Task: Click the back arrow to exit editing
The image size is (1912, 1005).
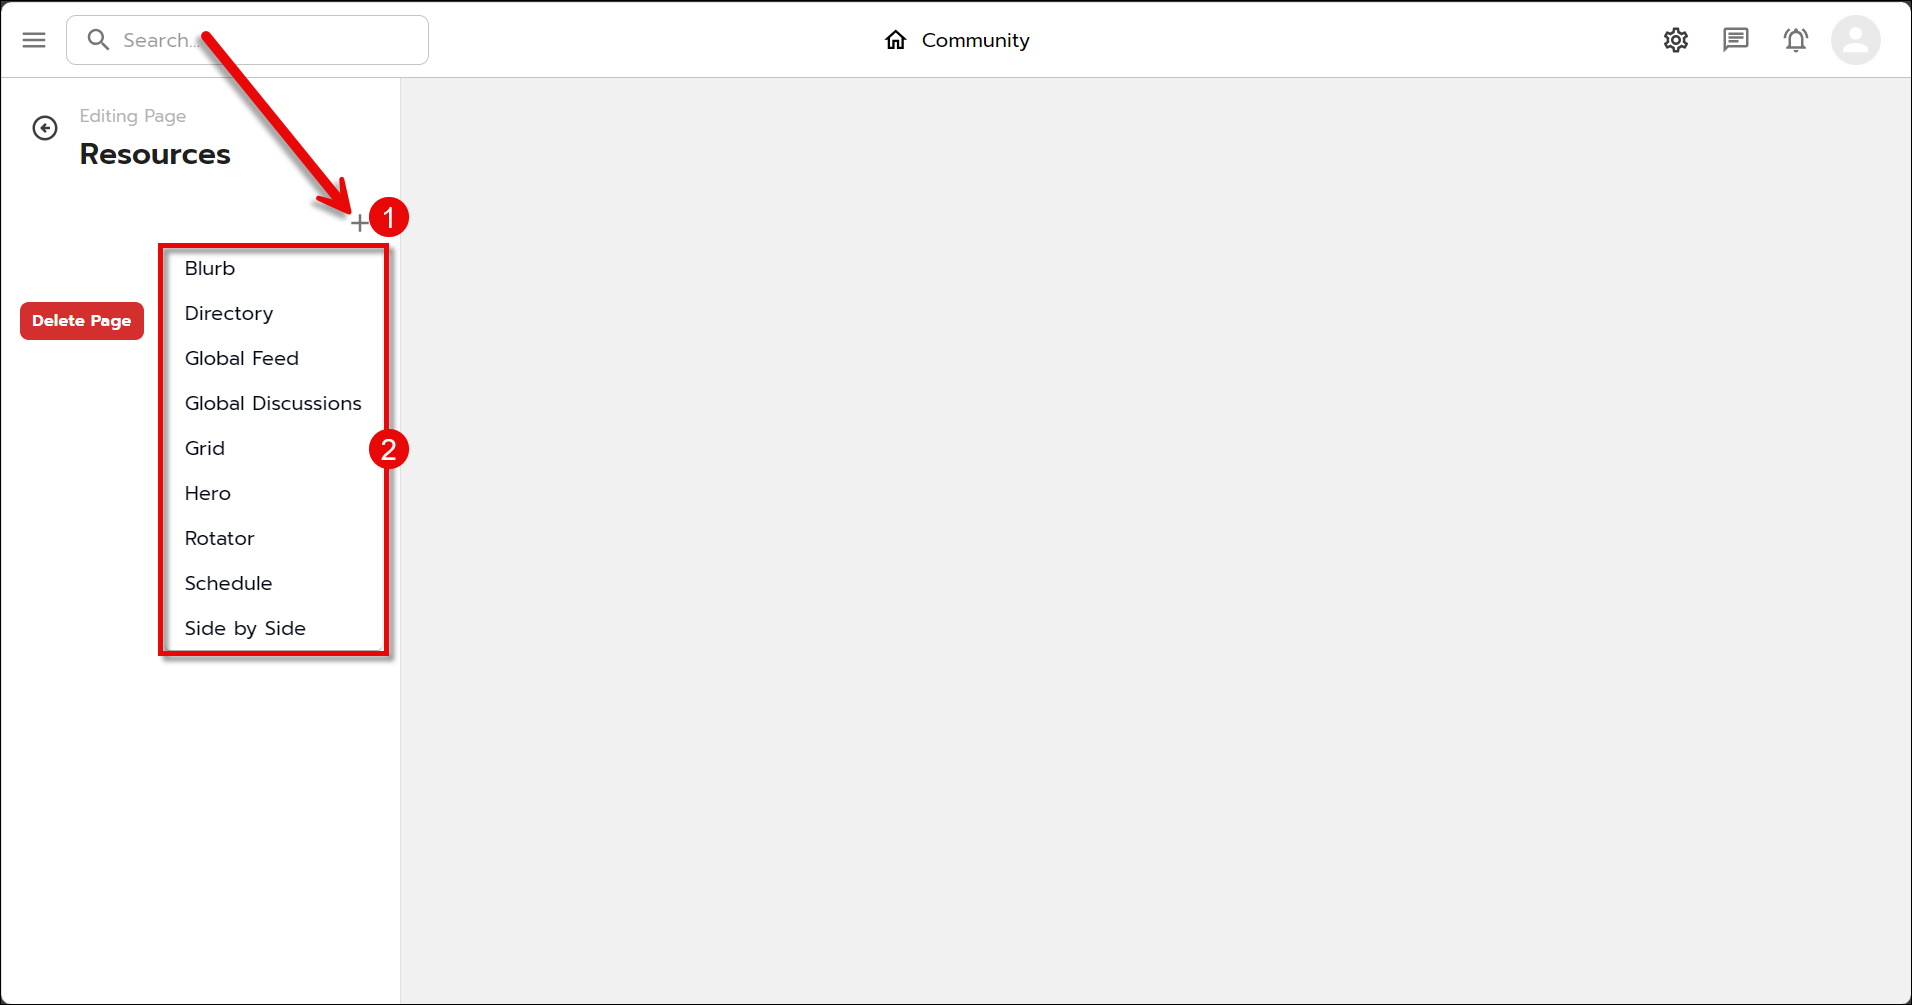Action: (x=44, y=128)
